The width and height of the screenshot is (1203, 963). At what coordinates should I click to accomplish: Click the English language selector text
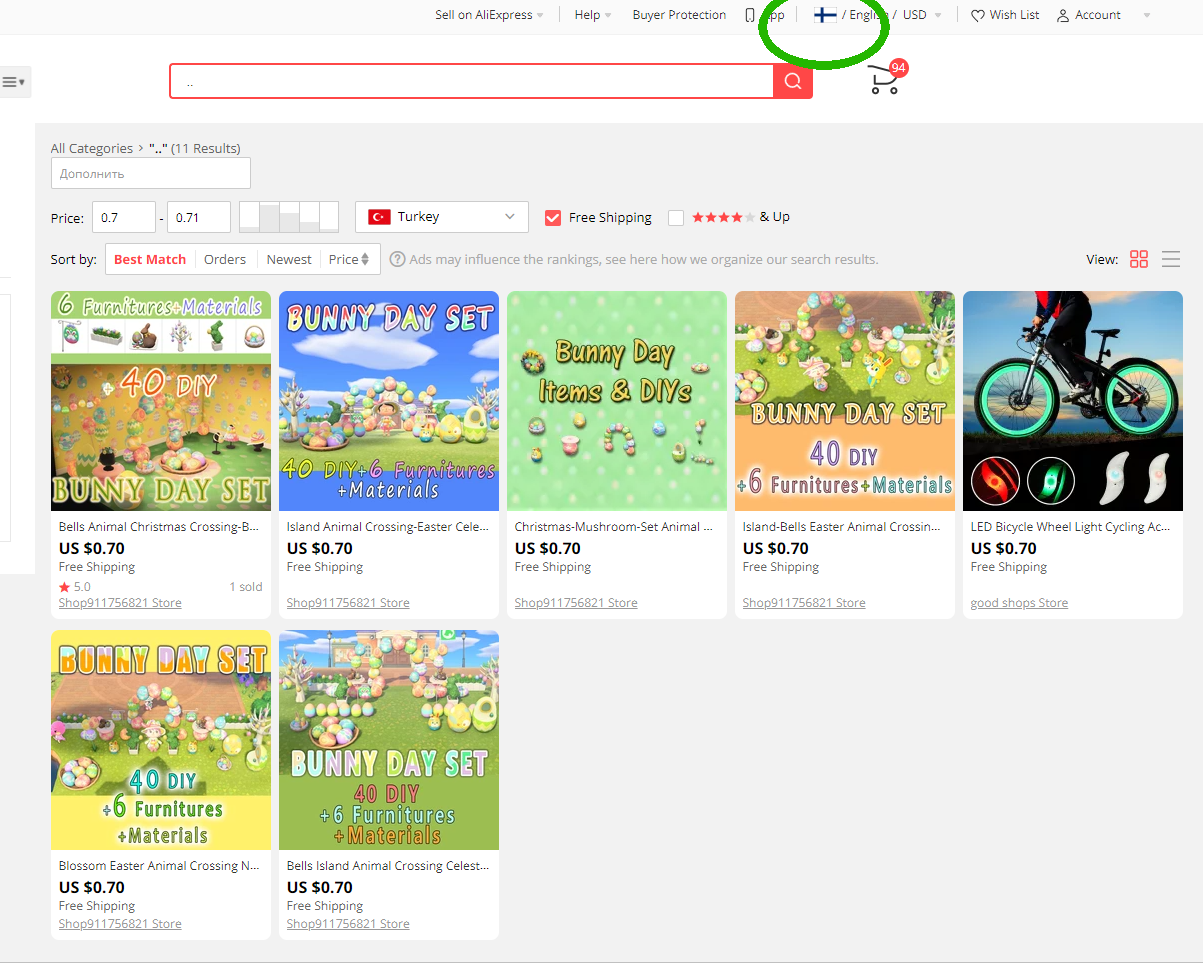coord(868,15)
